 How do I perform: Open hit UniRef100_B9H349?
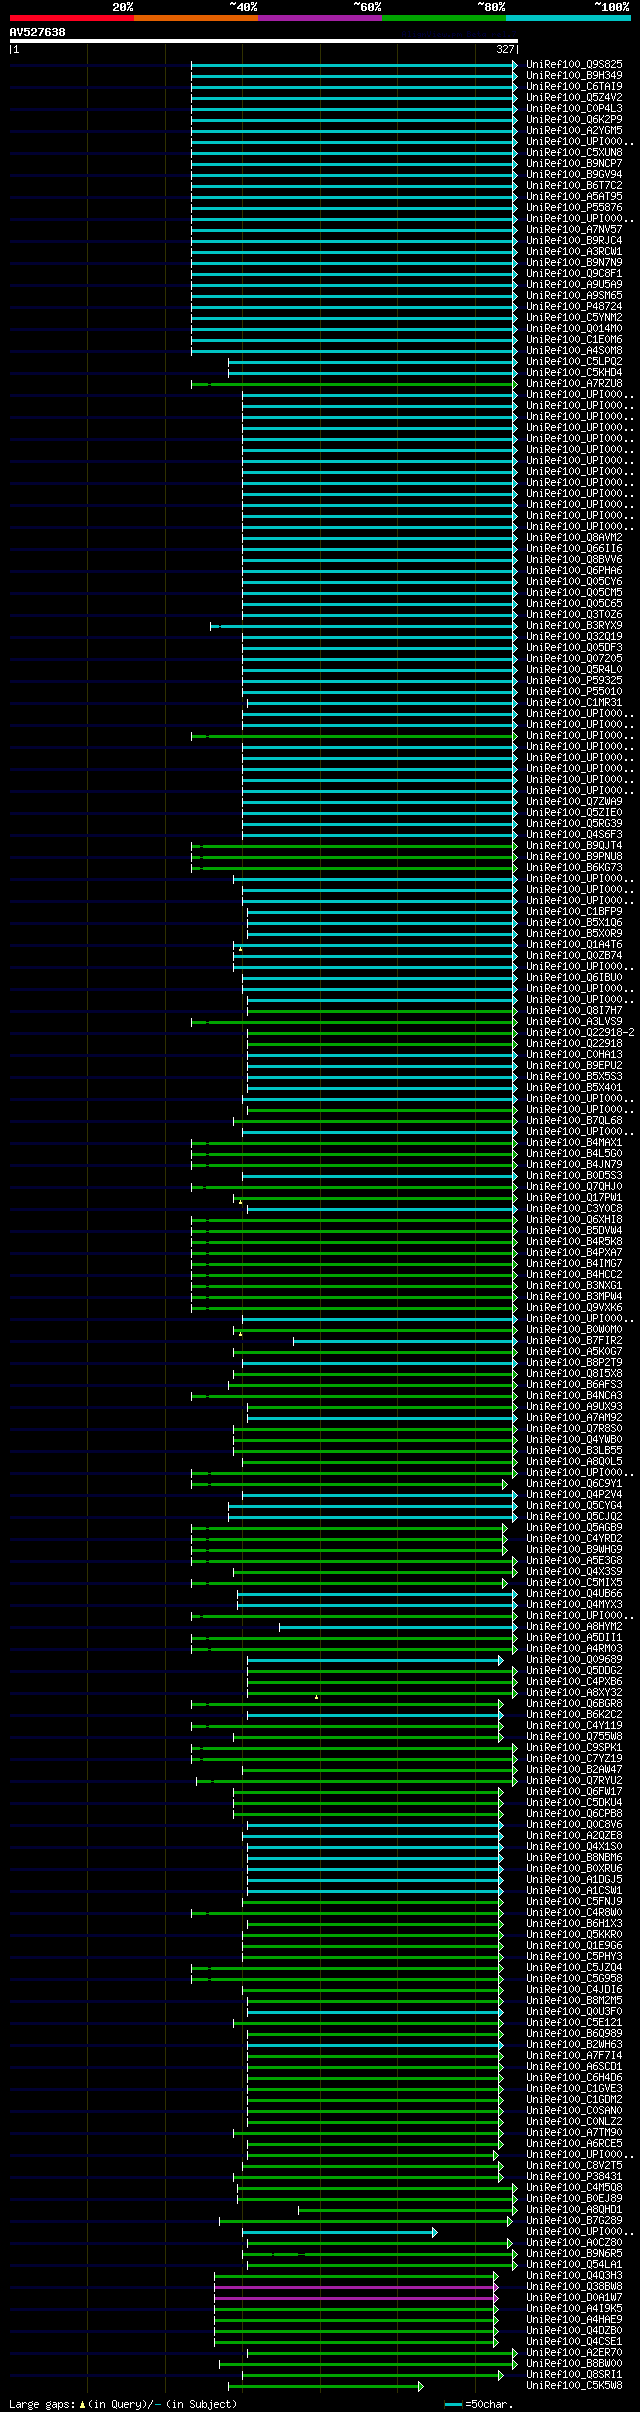coord(574,75)
